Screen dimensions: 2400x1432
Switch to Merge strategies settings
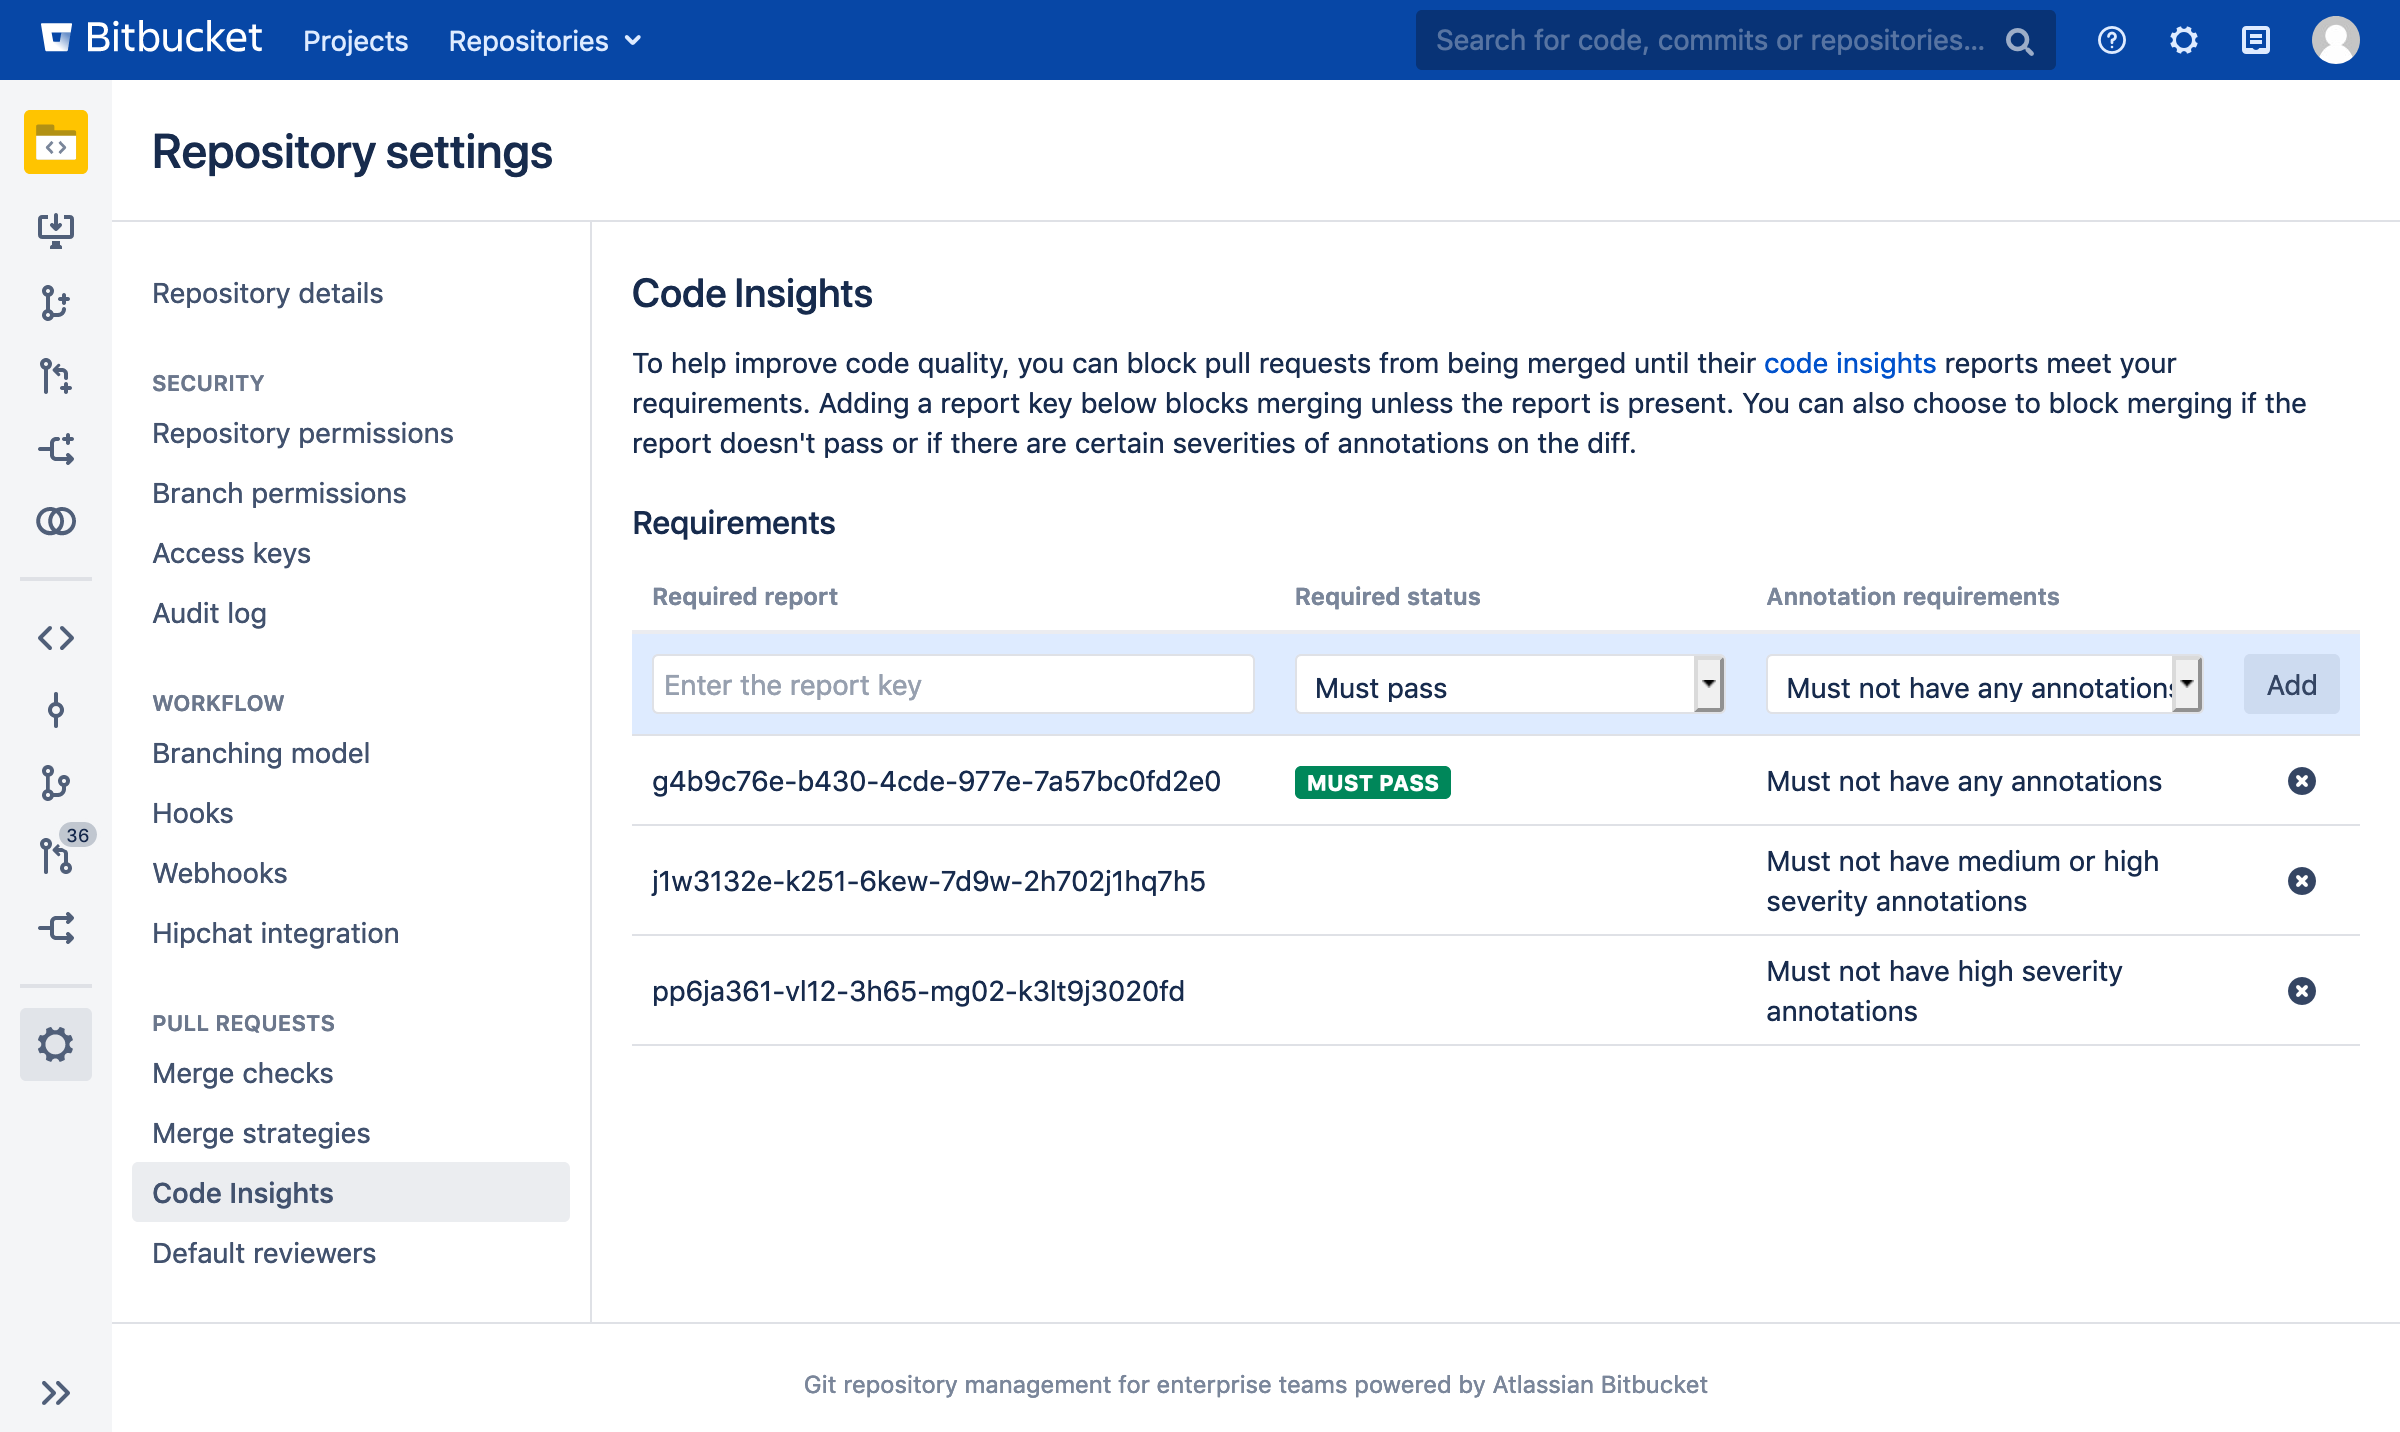[x=260, y=1133]
